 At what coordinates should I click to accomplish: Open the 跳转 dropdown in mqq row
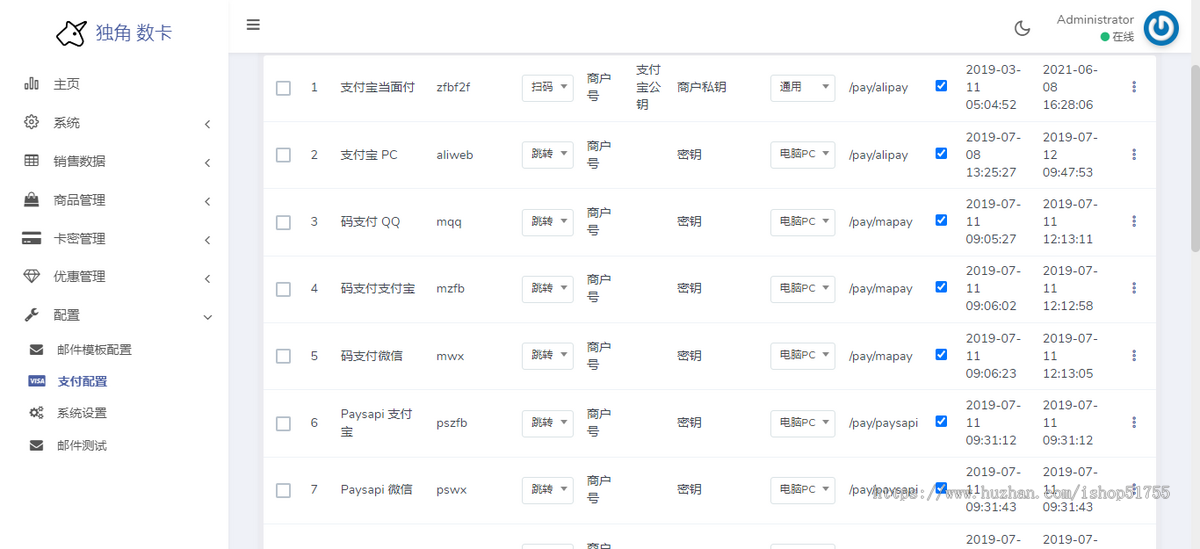click(548, 221)
